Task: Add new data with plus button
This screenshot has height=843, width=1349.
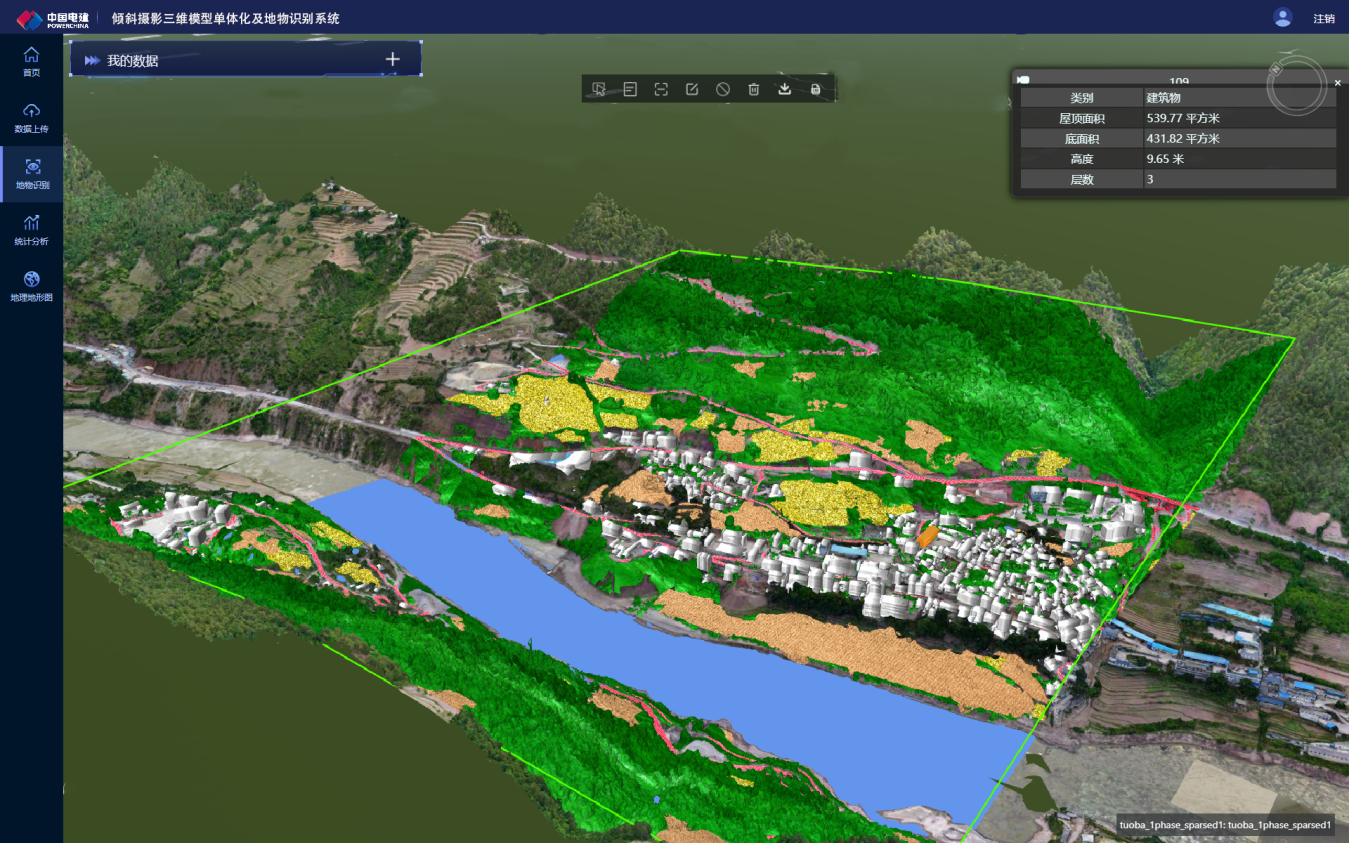Action: (393, 59)
